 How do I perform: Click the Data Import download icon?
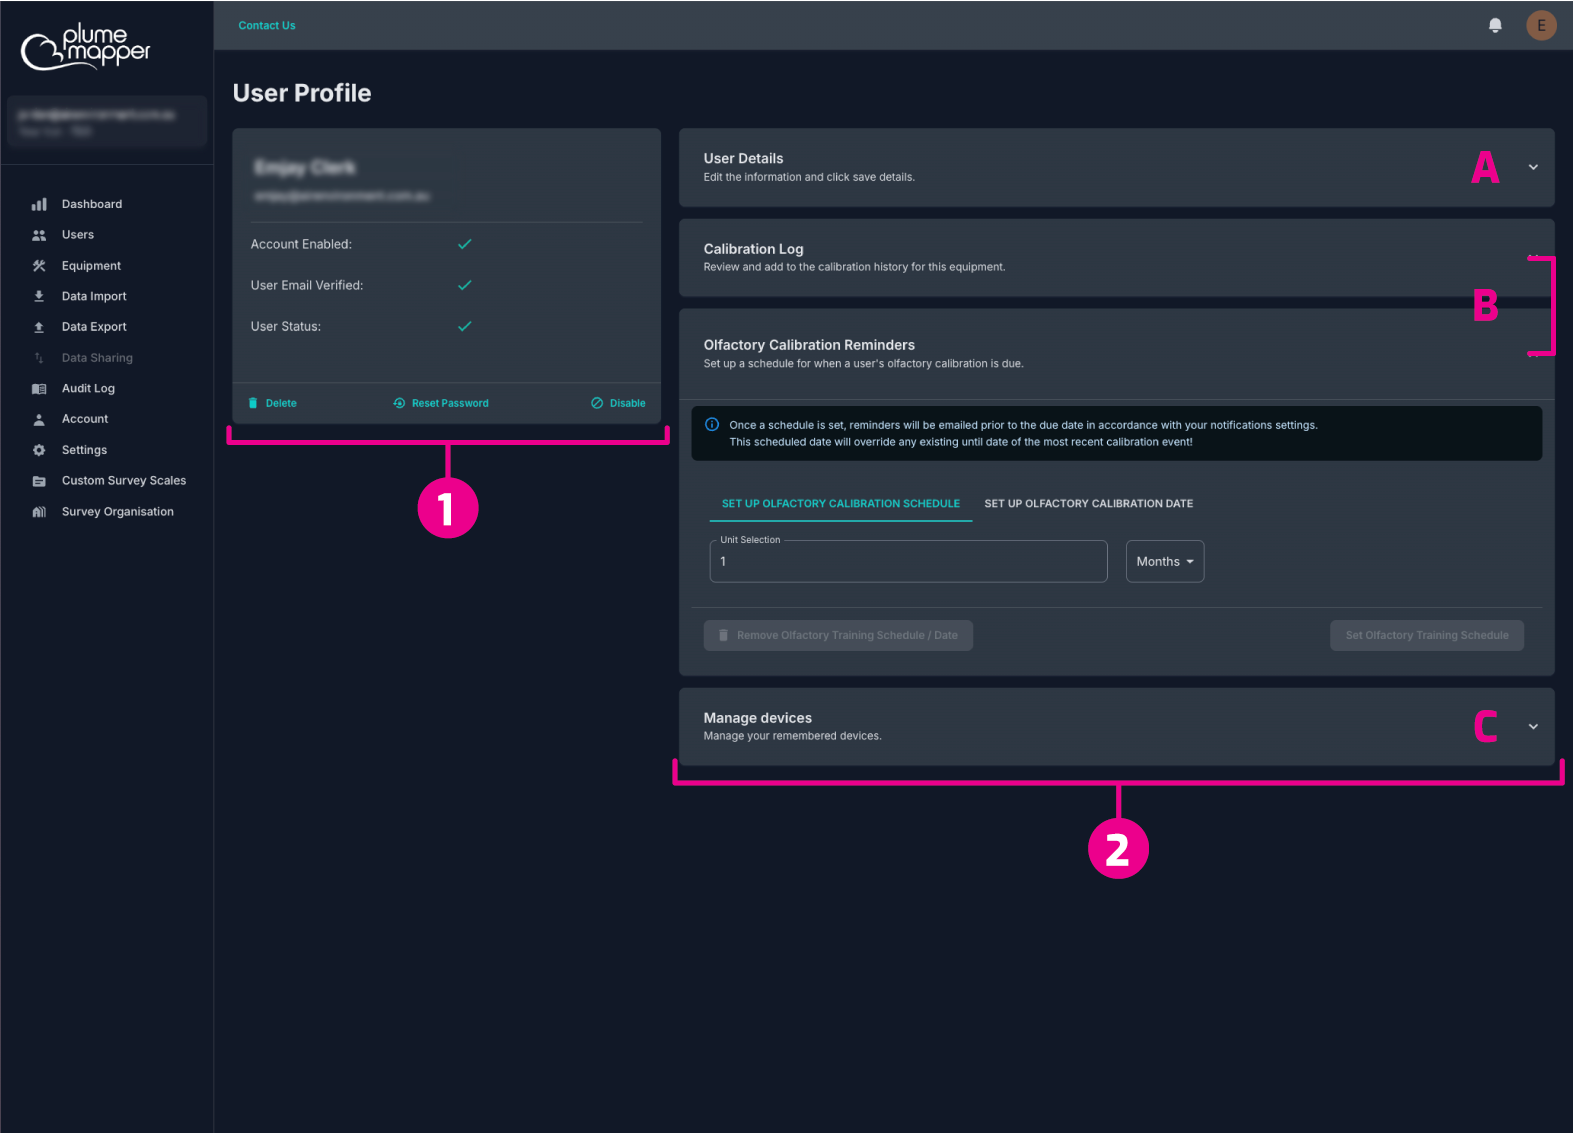click(x=39, y=296)
